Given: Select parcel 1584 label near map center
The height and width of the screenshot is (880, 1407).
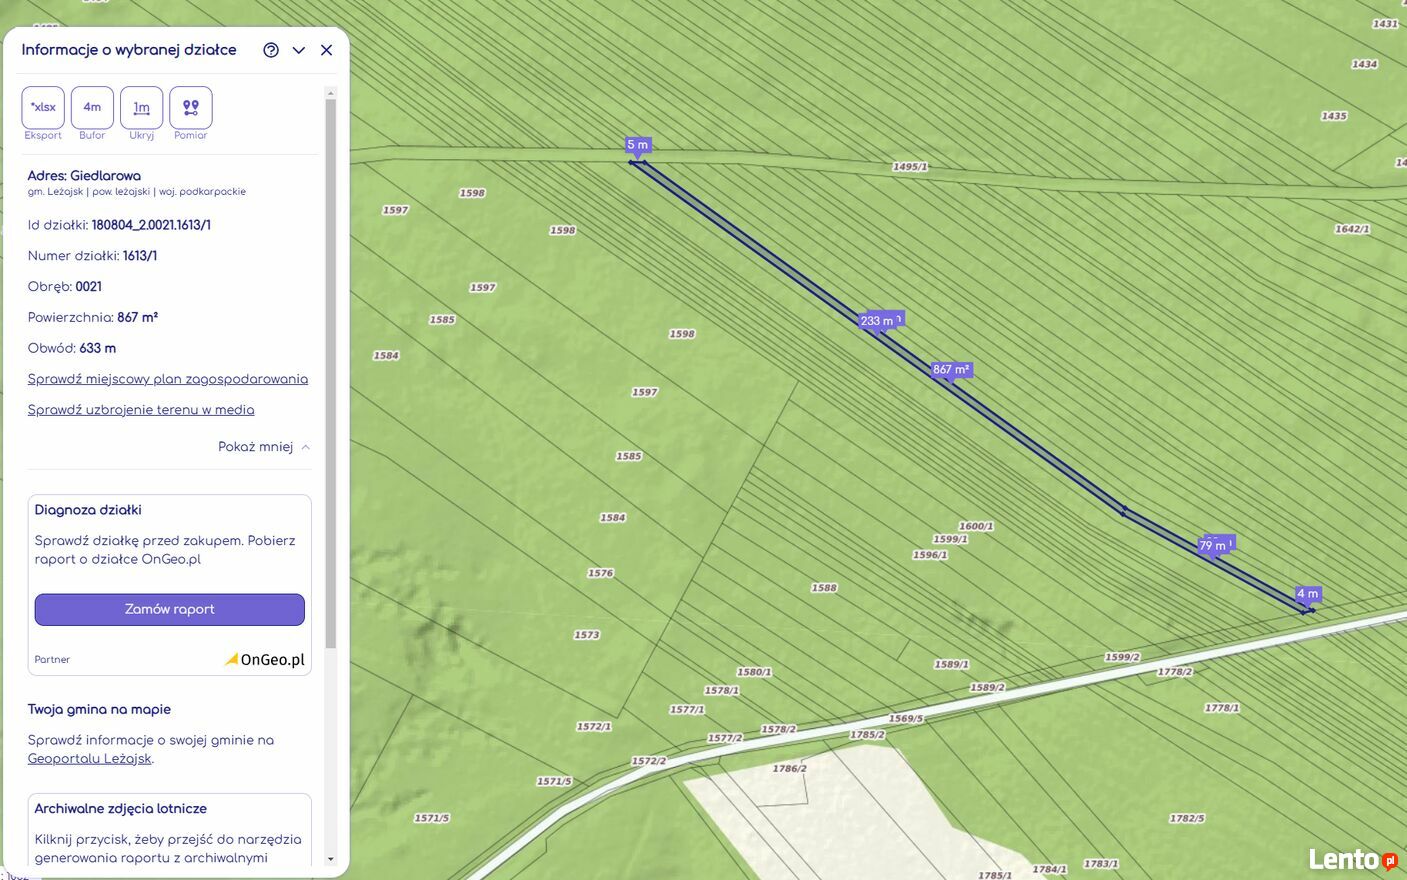Looking at the screenshot, I should coord(612,518).
